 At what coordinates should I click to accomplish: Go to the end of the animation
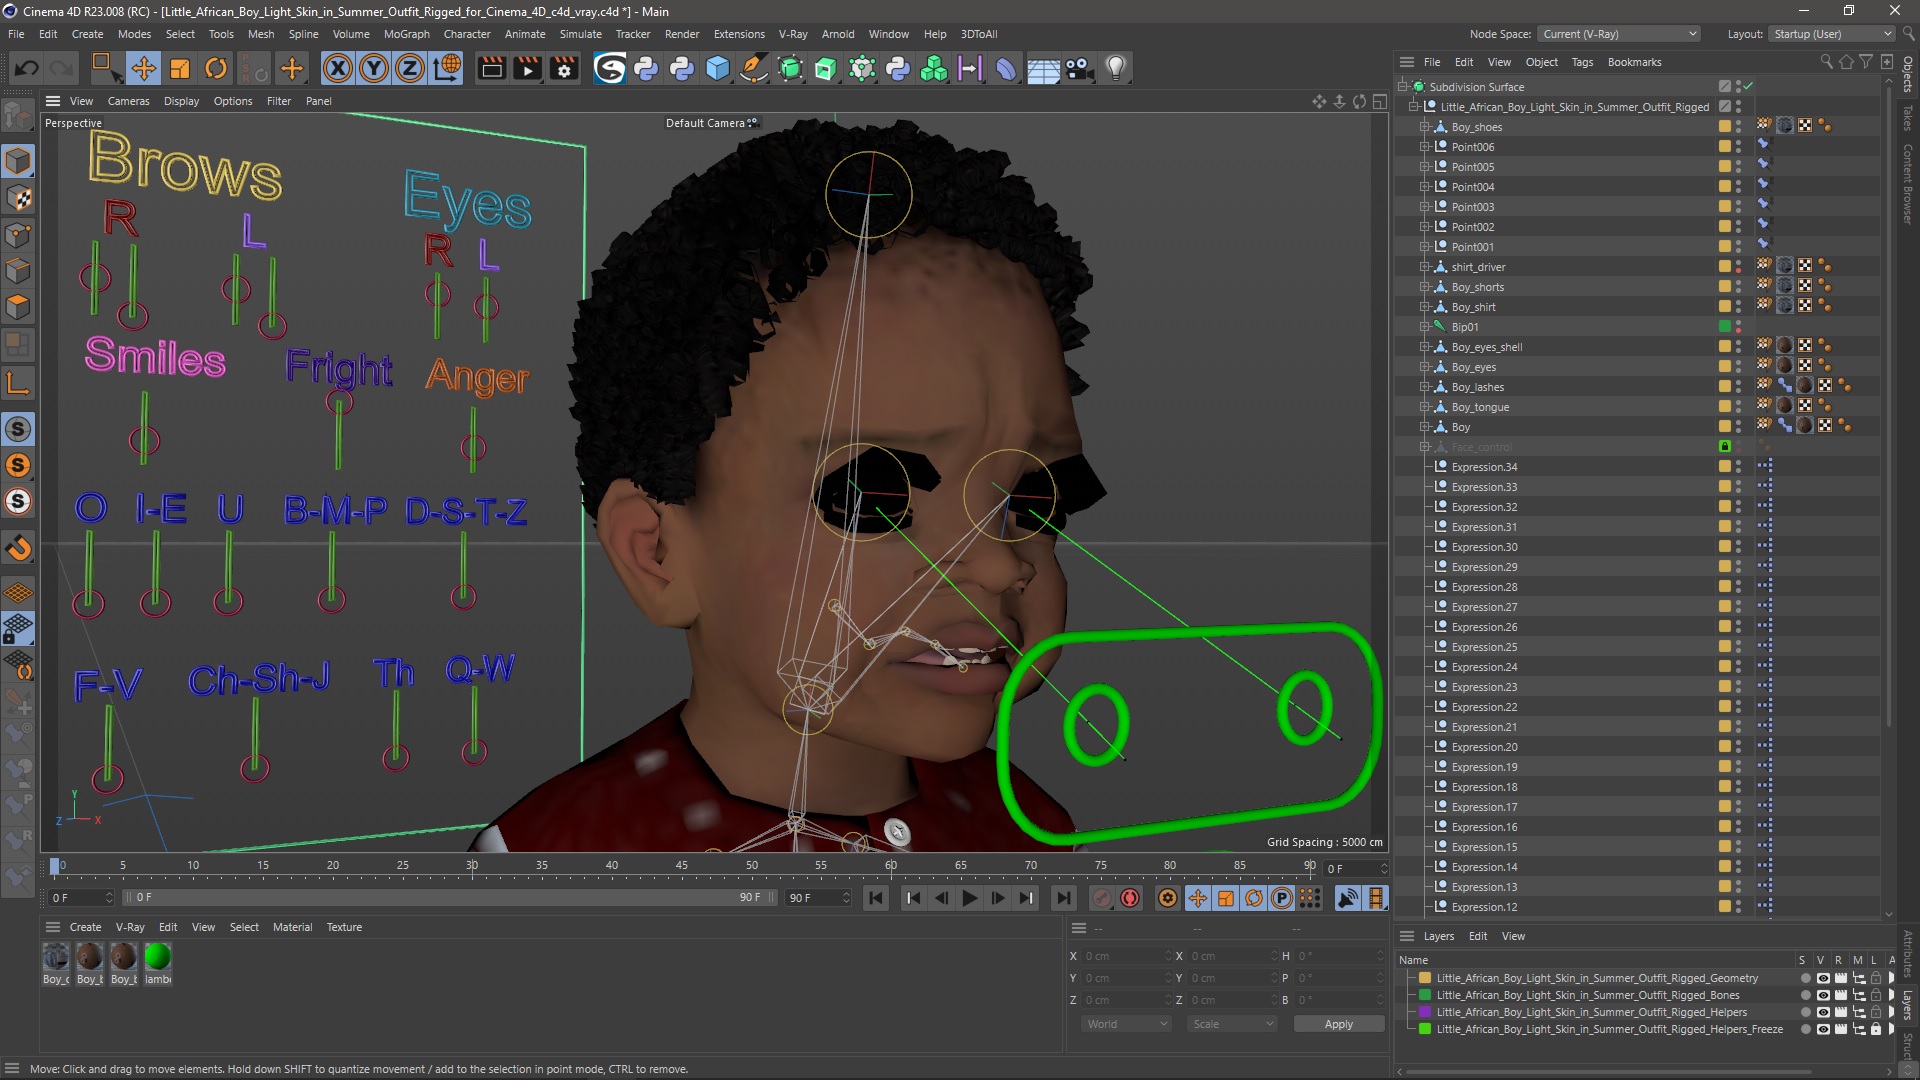tap(1064, 898)
